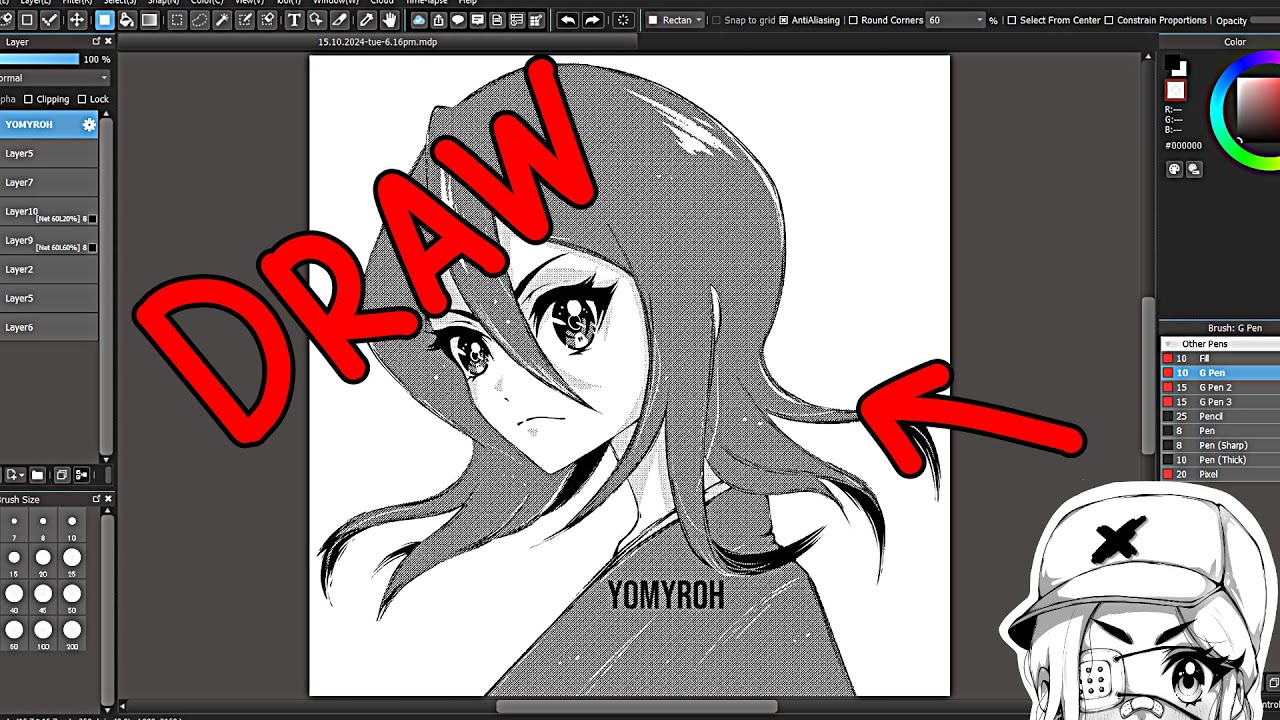1280x720 pixels.
Task: Select Layer2 in the layer list
Action: click(49, 269)
